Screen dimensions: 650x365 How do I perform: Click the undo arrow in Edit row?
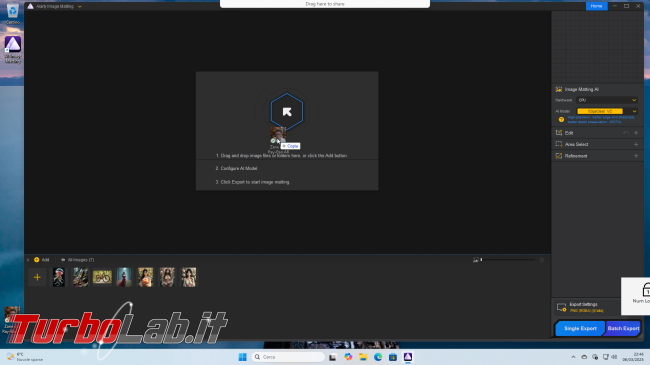(626, 133)
